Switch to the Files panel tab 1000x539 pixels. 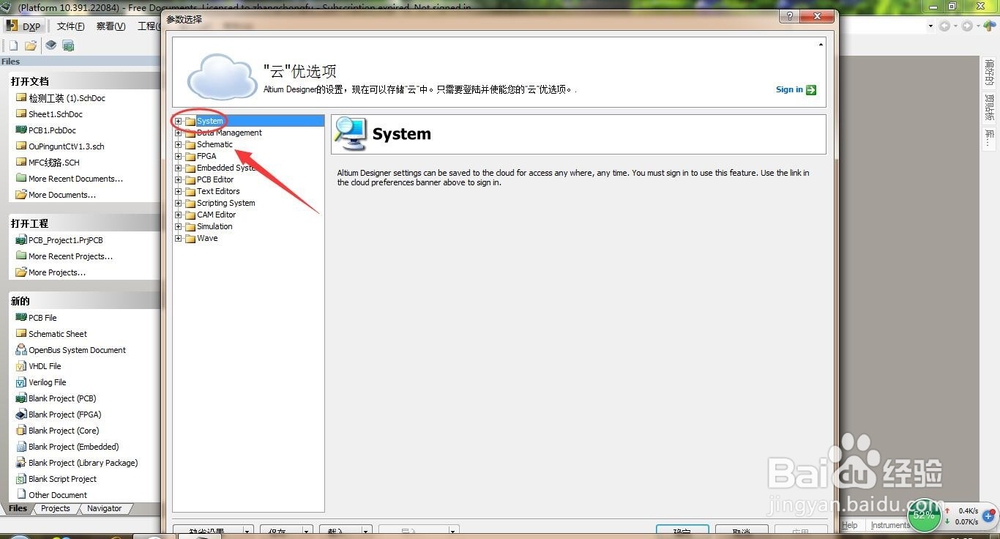pyautogui.click(x=18, y=508)
